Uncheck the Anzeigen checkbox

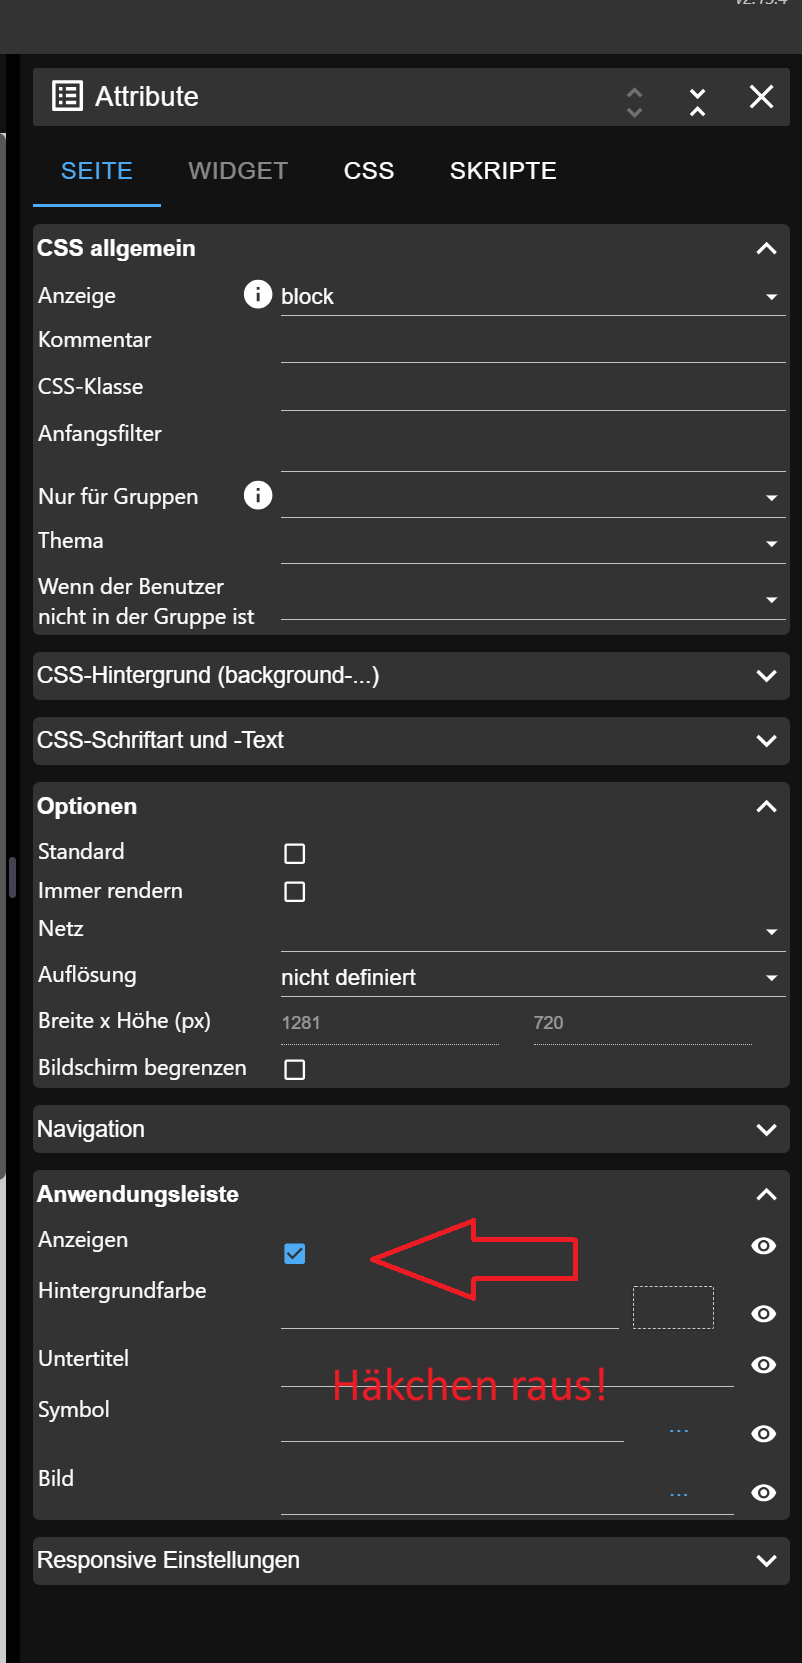click(x=294, y=1253)
